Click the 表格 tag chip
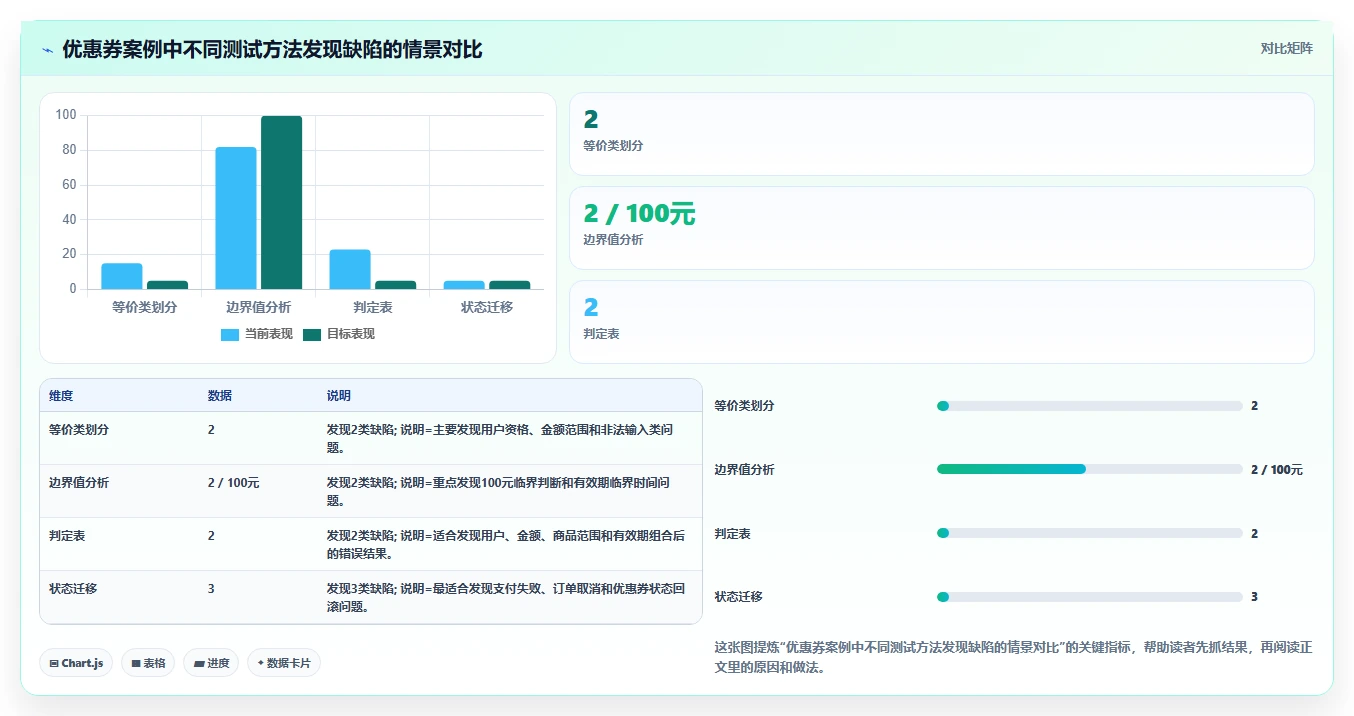 click(x=148, y=663)
